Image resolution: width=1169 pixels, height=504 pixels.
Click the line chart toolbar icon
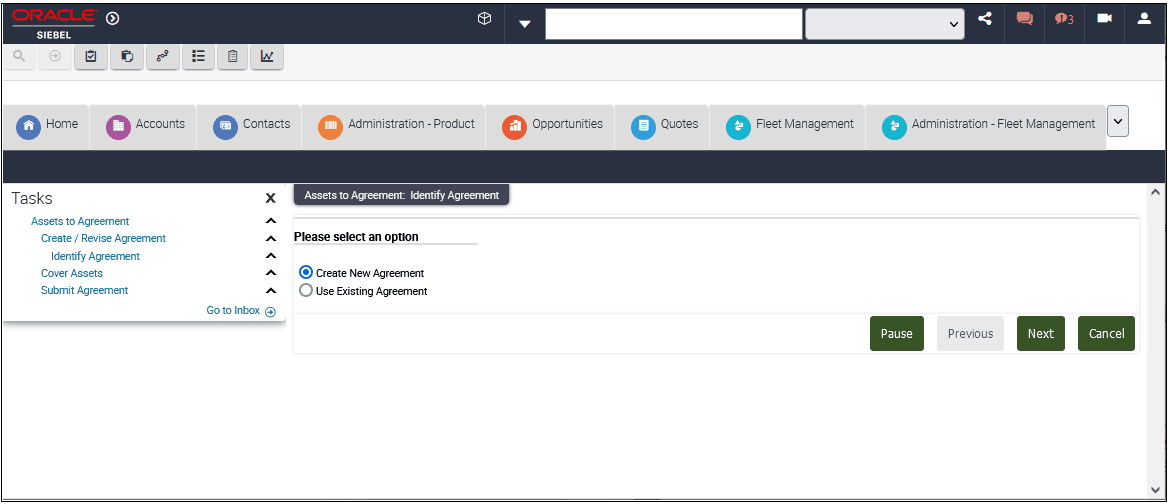click(267, 57)
